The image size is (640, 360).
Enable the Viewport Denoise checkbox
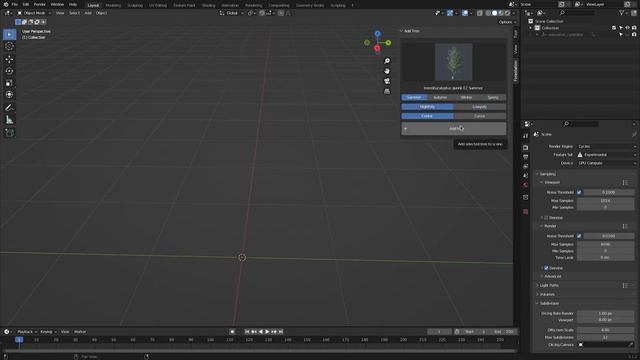click(547, 218)
